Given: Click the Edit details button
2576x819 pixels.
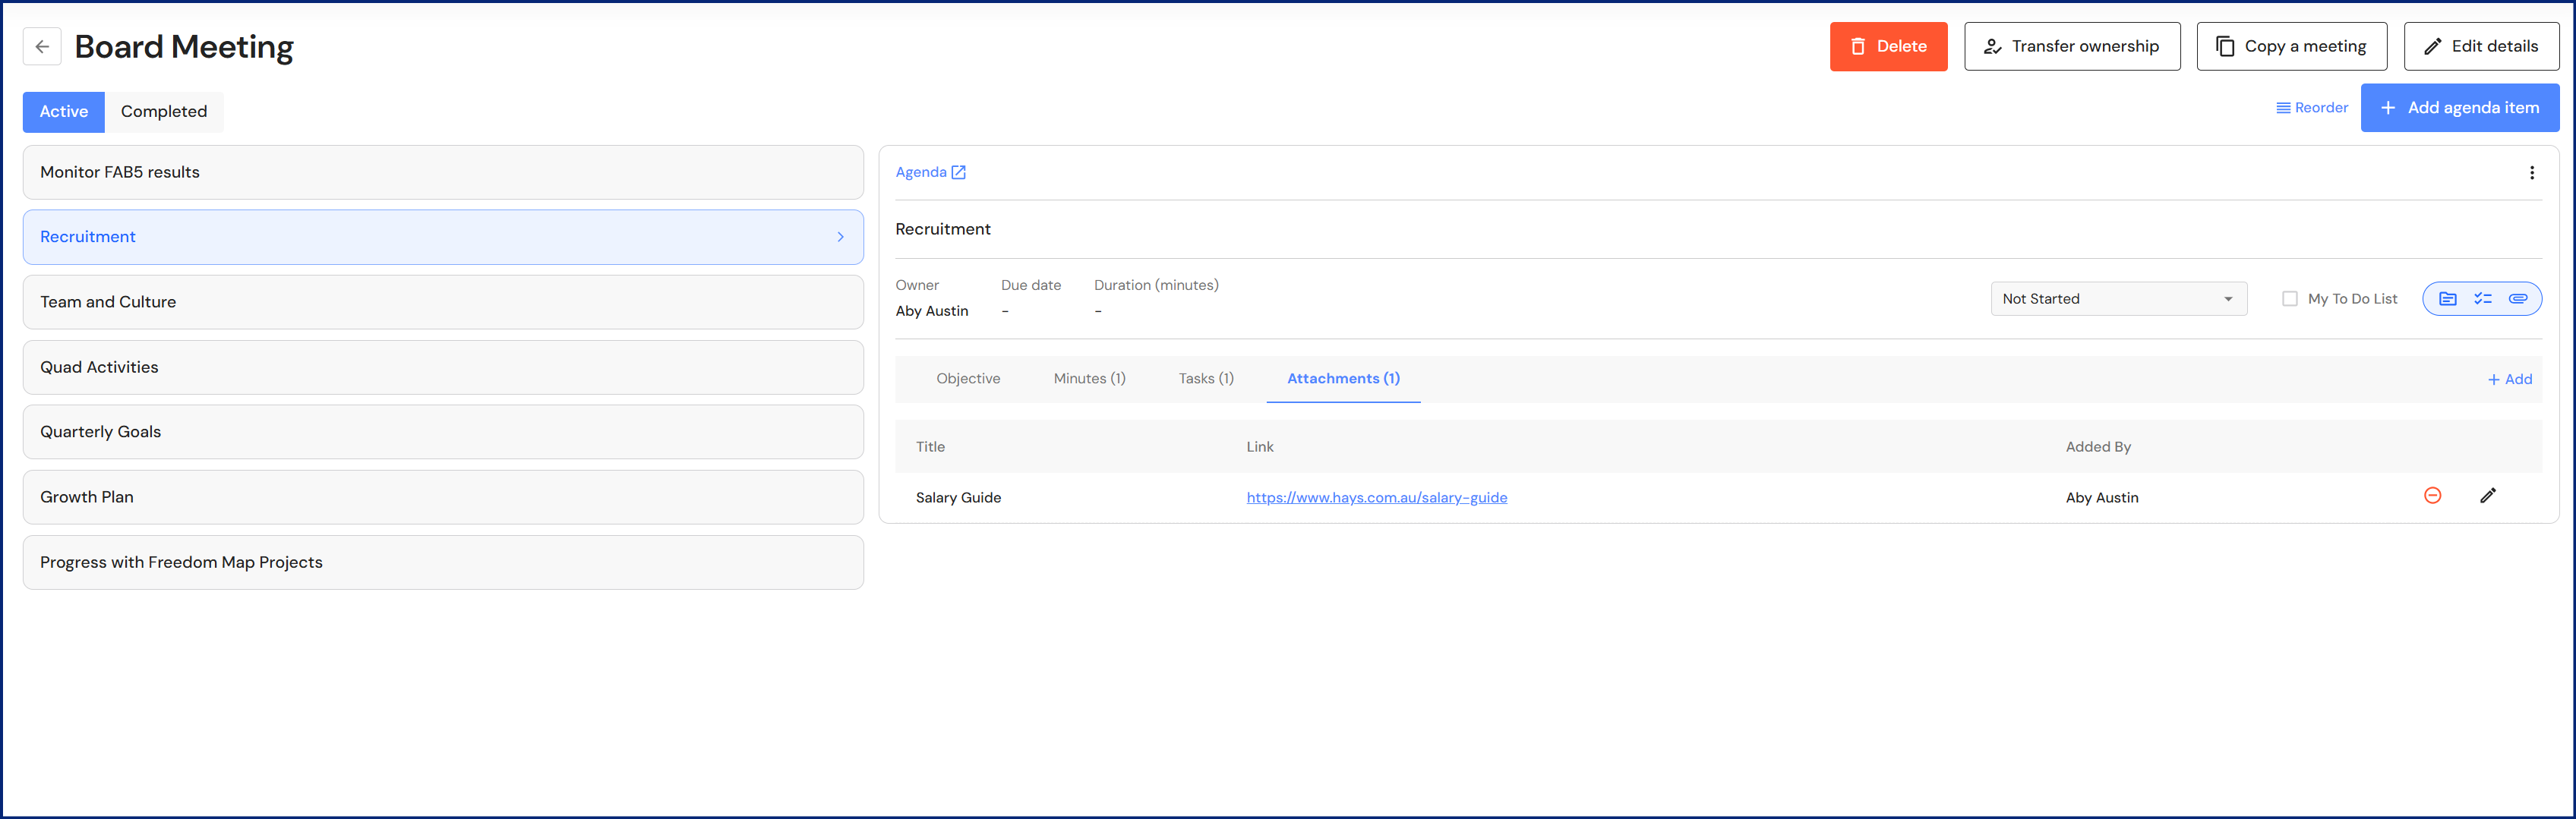Looking at the screenshot, I should pos(2481,47).
